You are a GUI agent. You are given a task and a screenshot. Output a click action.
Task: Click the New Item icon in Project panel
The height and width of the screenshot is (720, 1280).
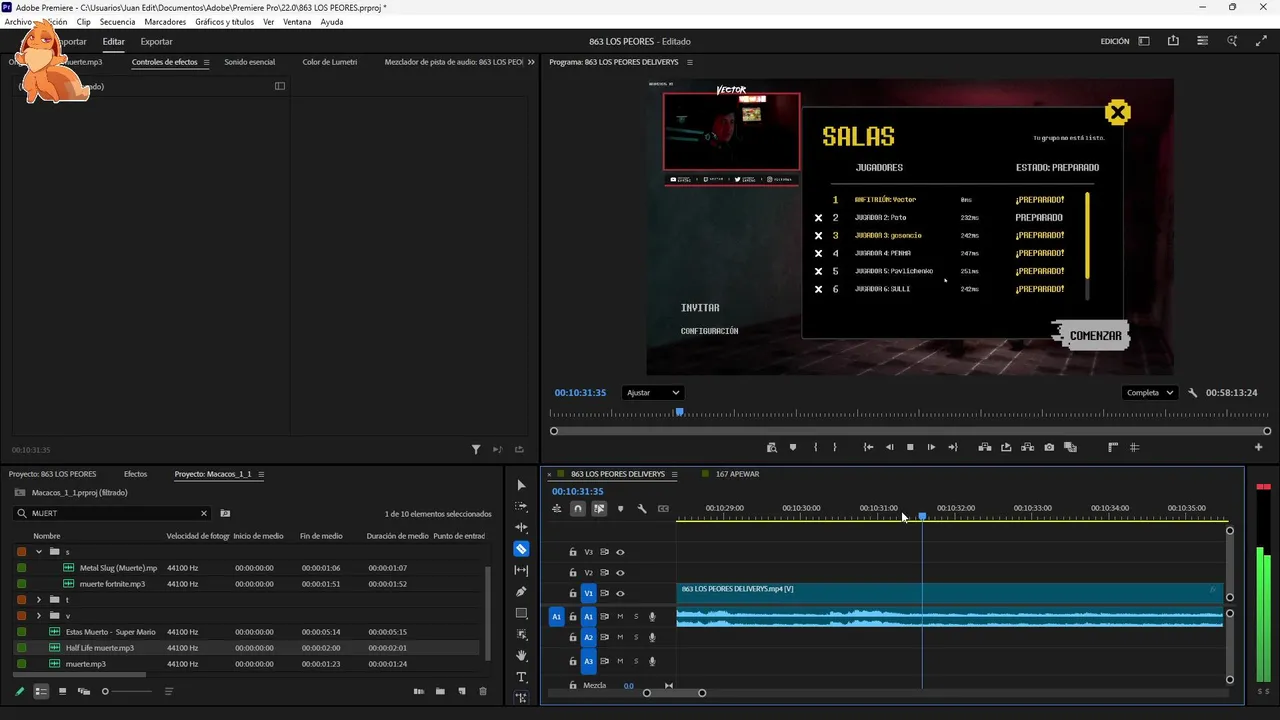462,691
